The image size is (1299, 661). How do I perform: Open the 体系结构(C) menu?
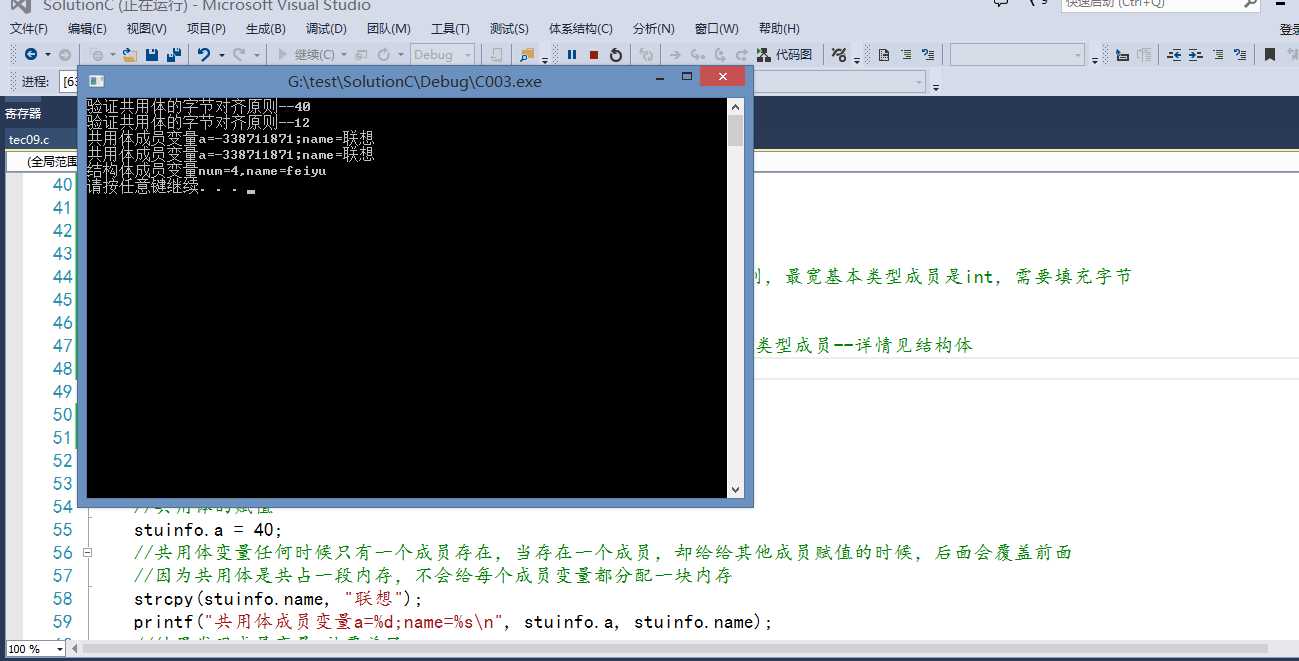(581, 28)
